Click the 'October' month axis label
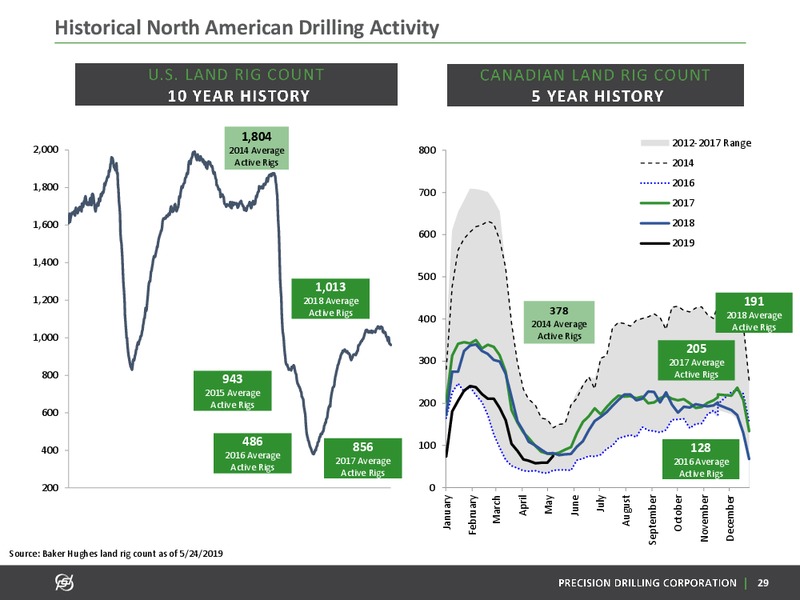 tap(678, 513)
